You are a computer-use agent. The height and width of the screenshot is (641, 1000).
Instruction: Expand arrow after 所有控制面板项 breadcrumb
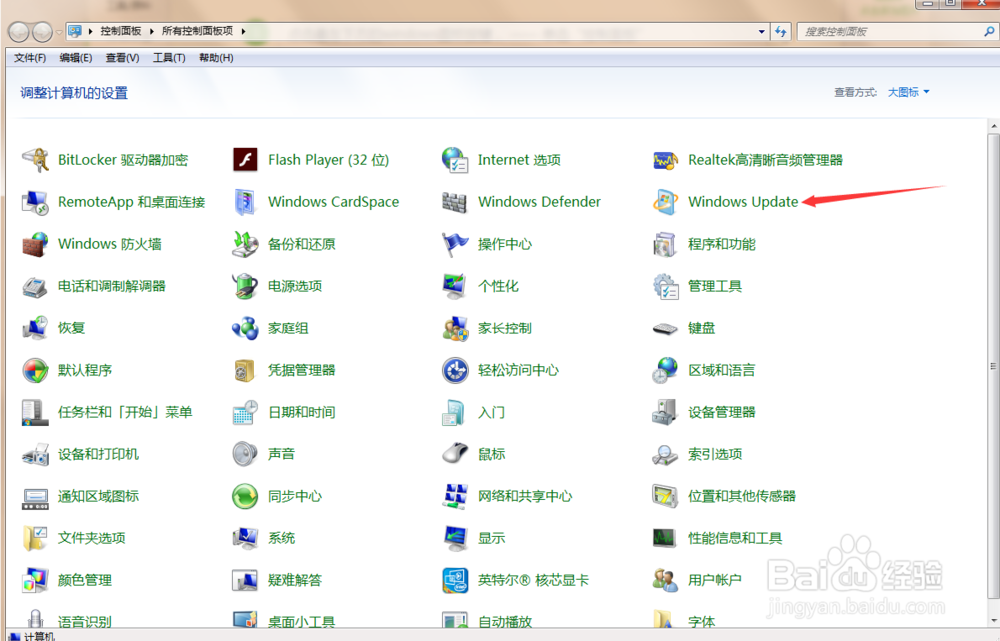(244, 31)
